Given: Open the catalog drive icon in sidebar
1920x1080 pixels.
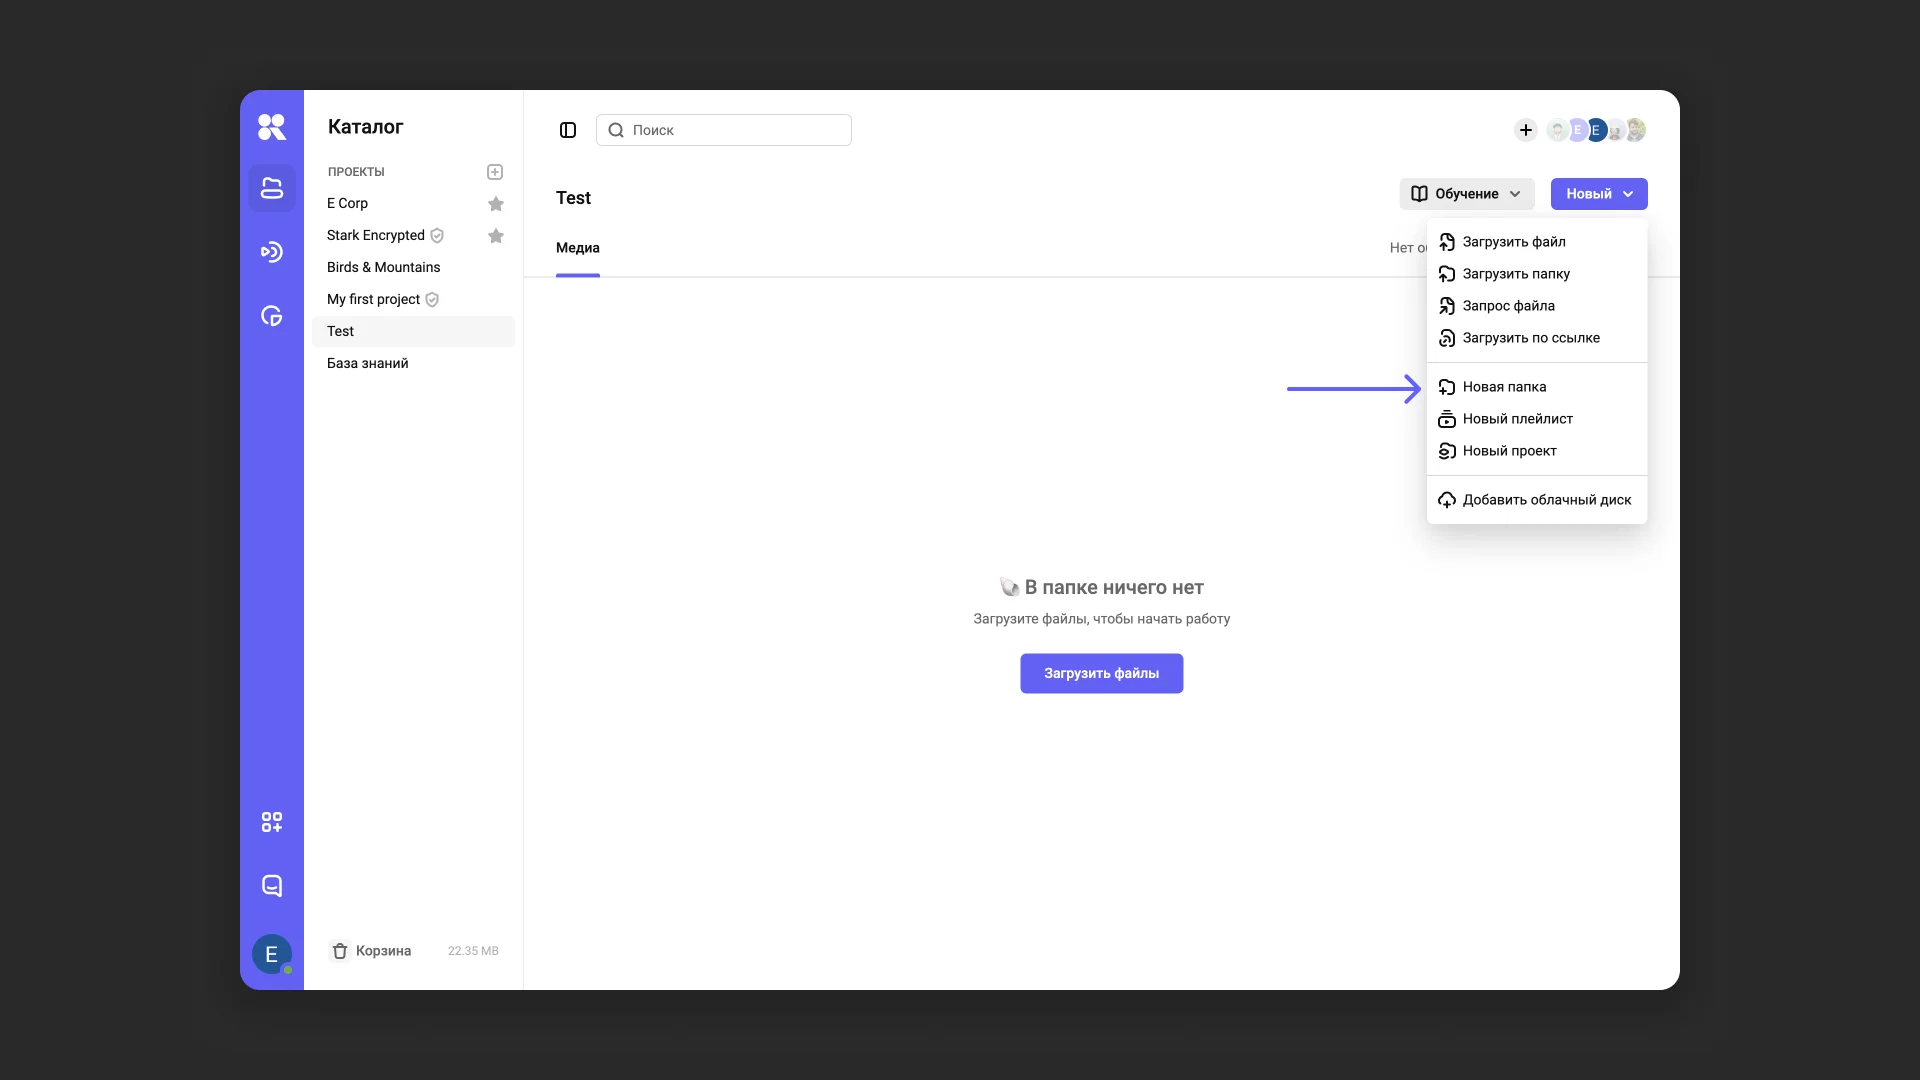Looking at the screenshot, I should 271,188.
